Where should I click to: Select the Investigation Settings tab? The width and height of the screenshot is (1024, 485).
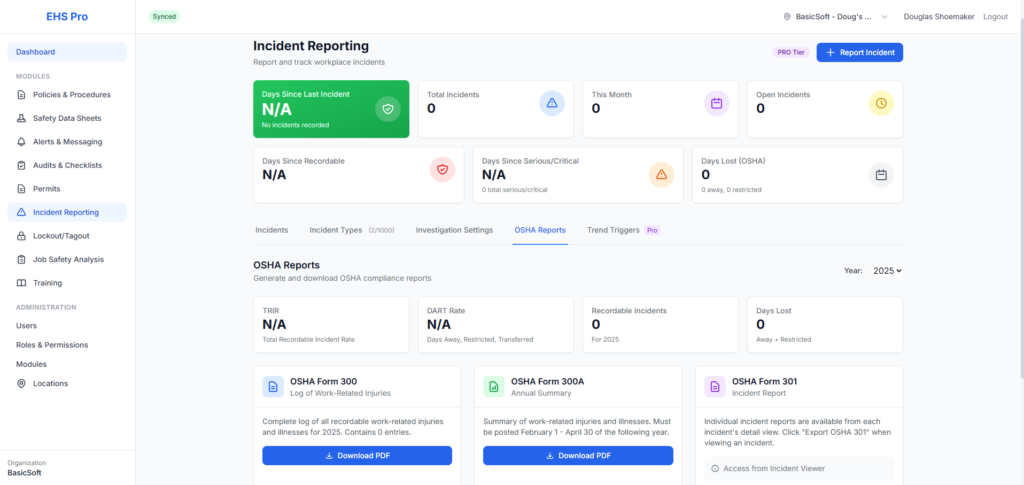[x=454, y=230]
